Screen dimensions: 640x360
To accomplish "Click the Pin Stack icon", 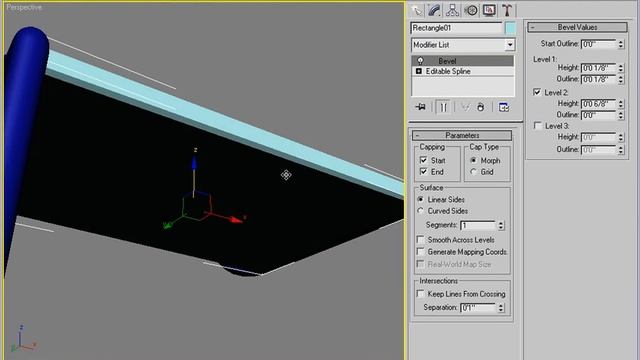I will [420, 107].
